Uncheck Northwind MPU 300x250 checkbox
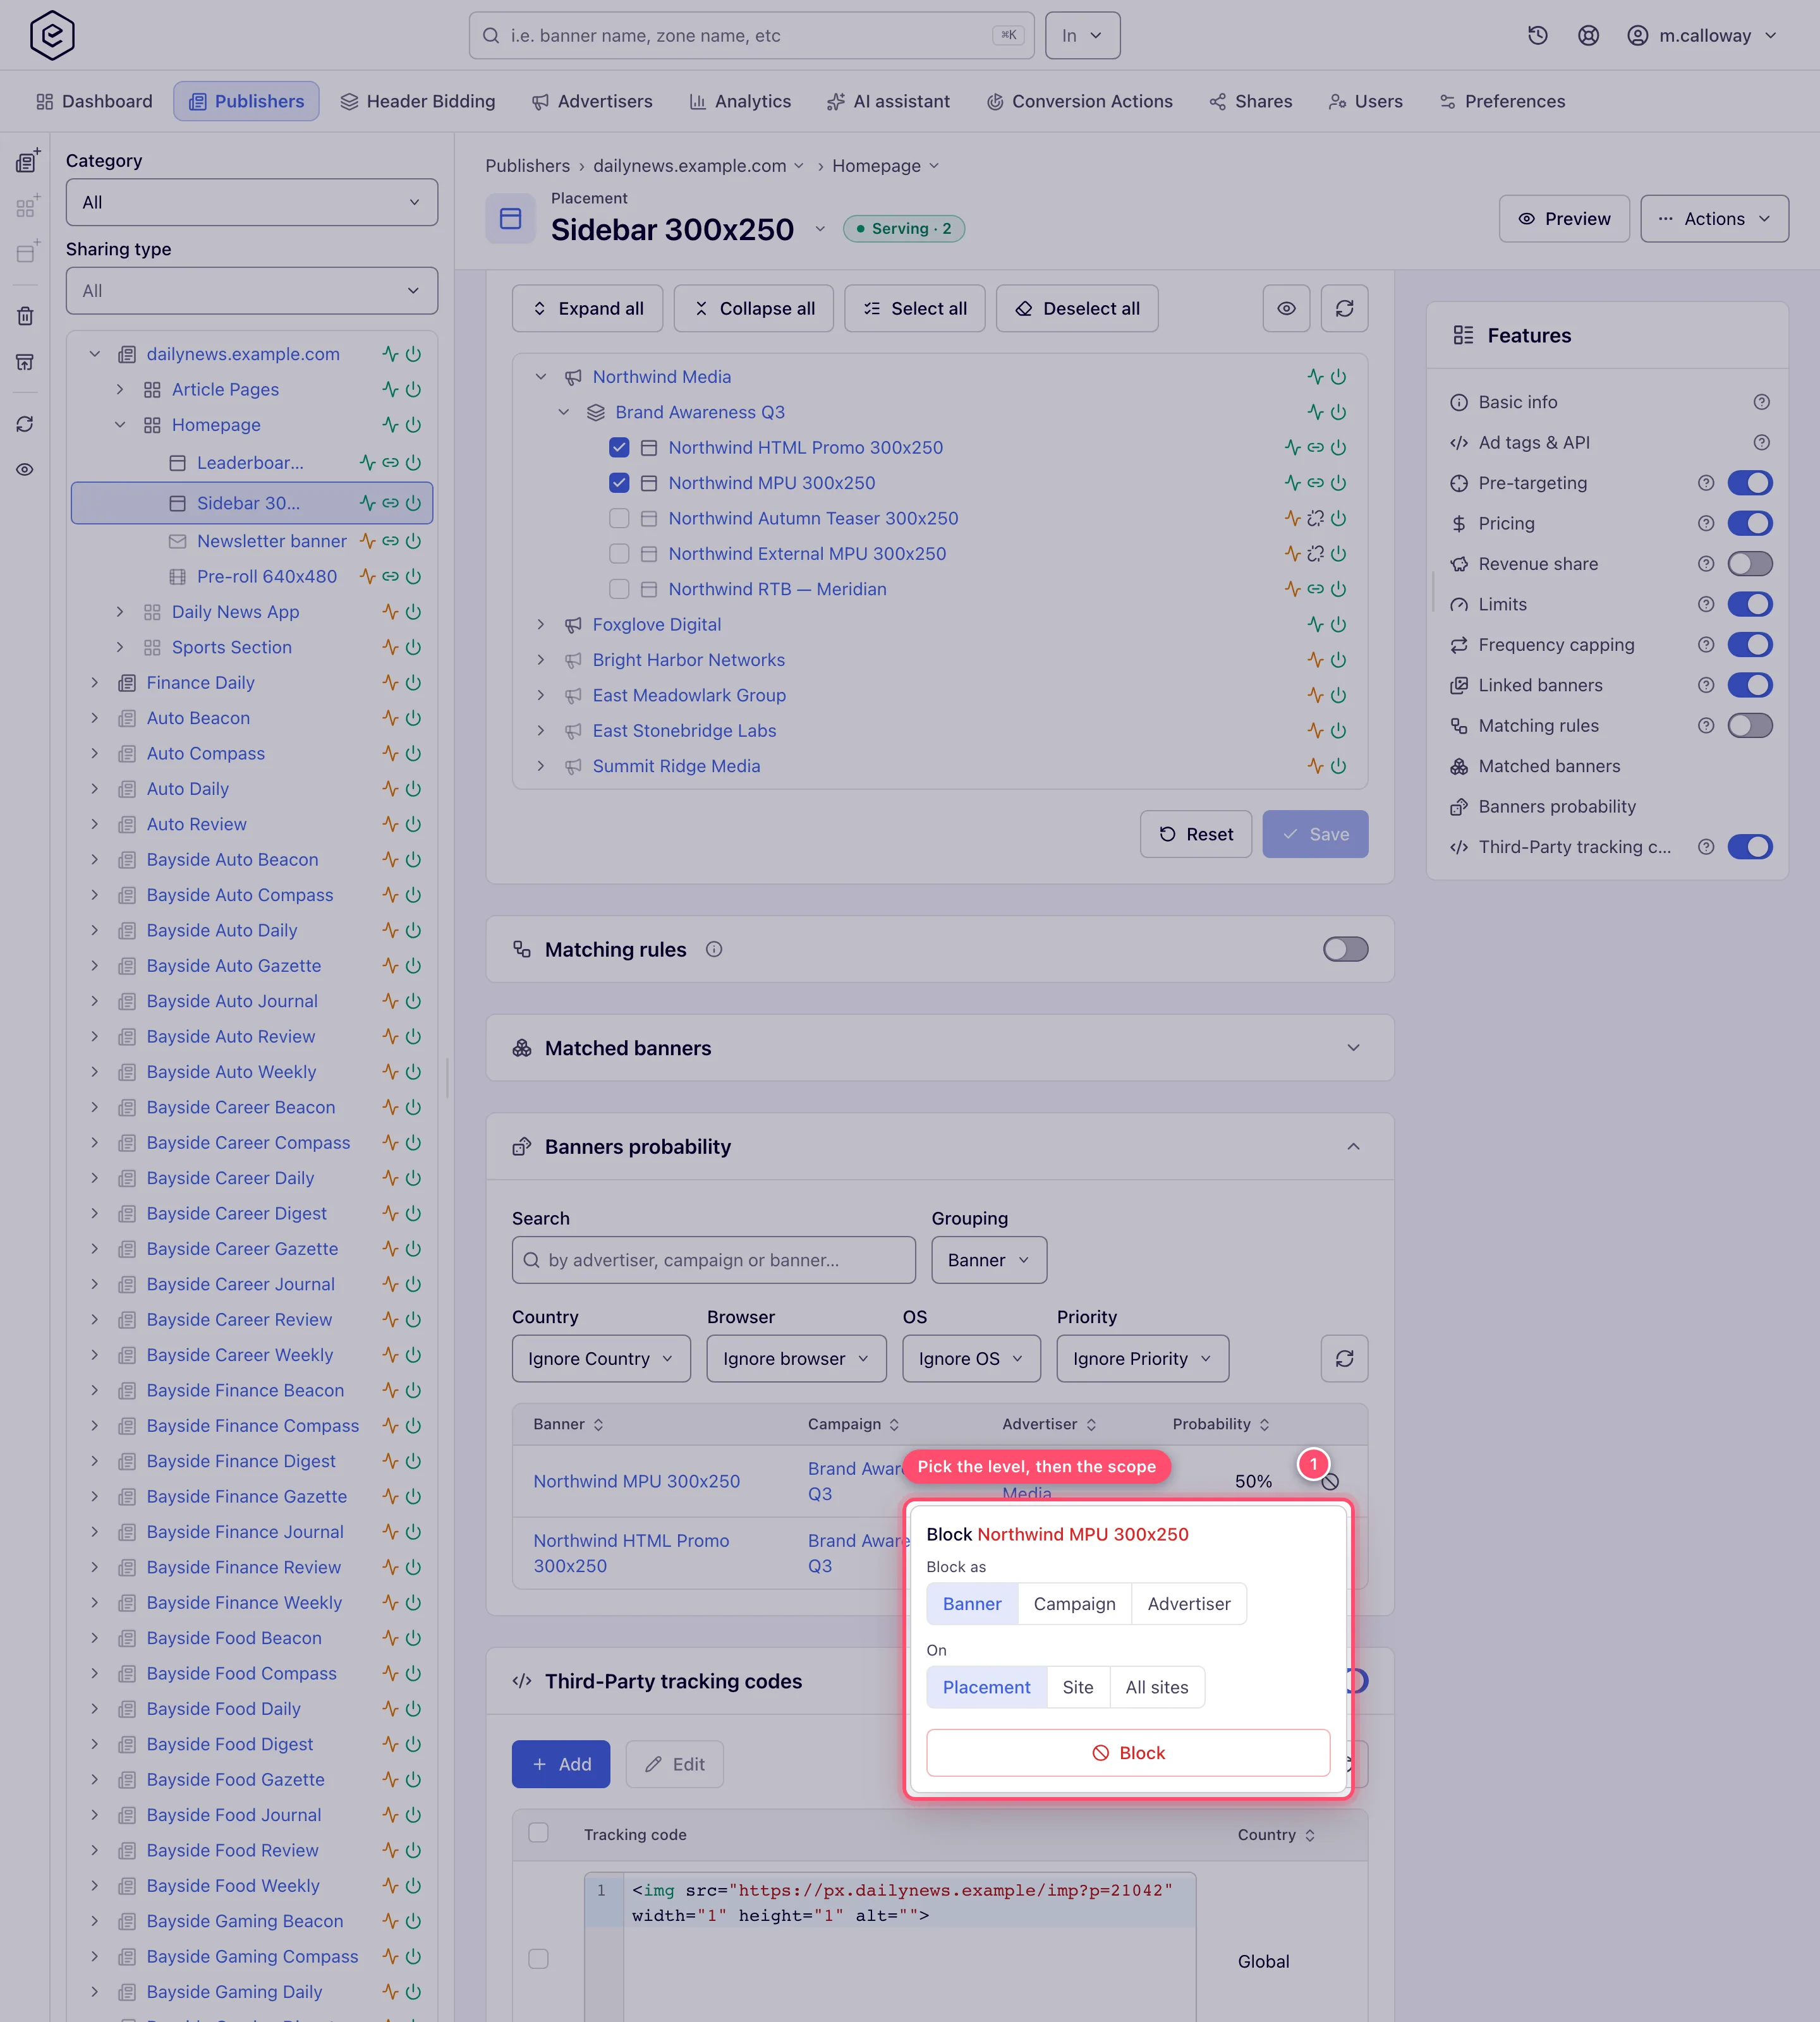 (619, 483)
